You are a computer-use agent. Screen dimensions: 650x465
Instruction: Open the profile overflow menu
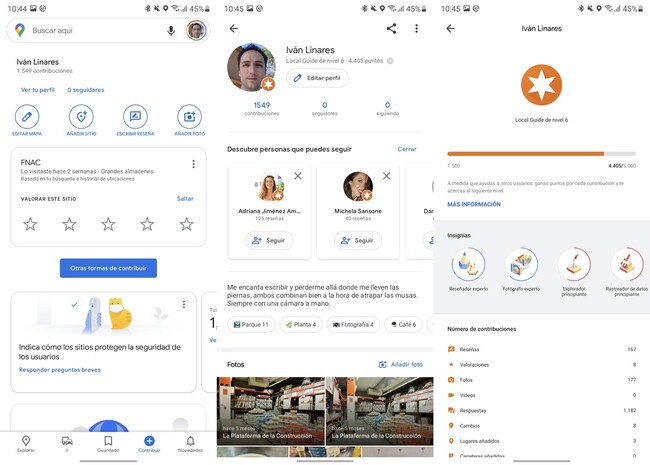click(x=416, y=28)
